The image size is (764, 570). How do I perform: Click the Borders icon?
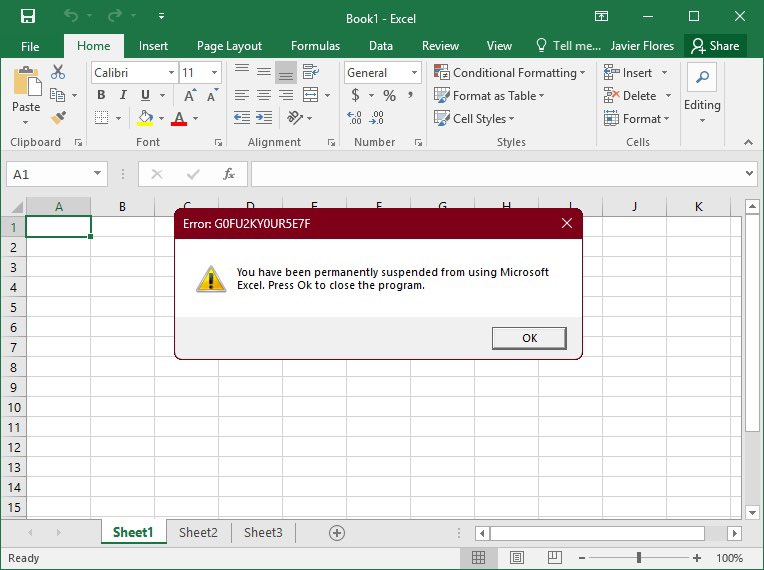pyautogui.click(x=101, y=118)
